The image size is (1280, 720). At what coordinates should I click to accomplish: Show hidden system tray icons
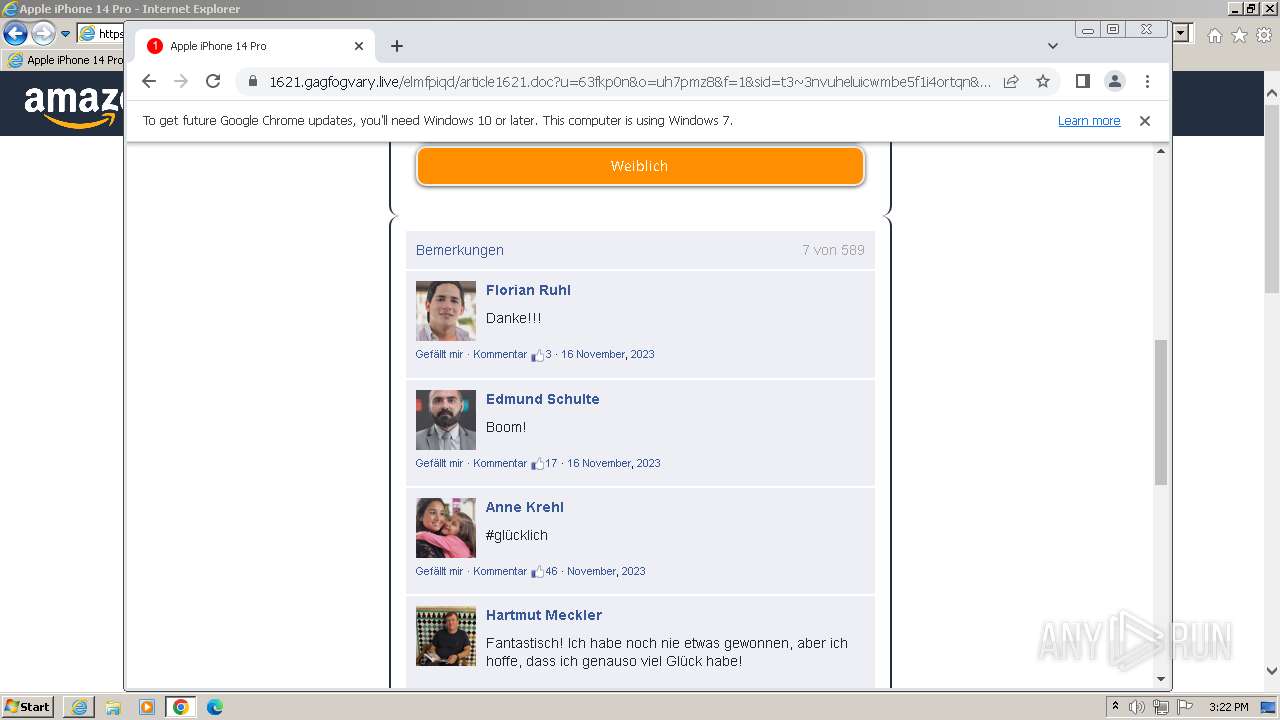point(1115,707)
